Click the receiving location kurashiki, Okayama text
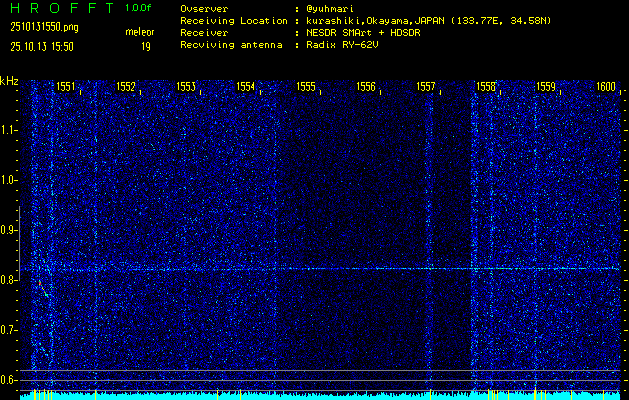Image resolution: width=629 pixels, height=400 pixels. pyautogui.click(x=428, y=21)
